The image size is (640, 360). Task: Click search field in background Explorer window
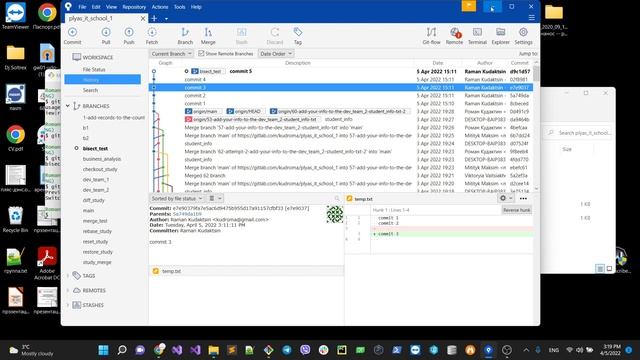tap(580, 133)
